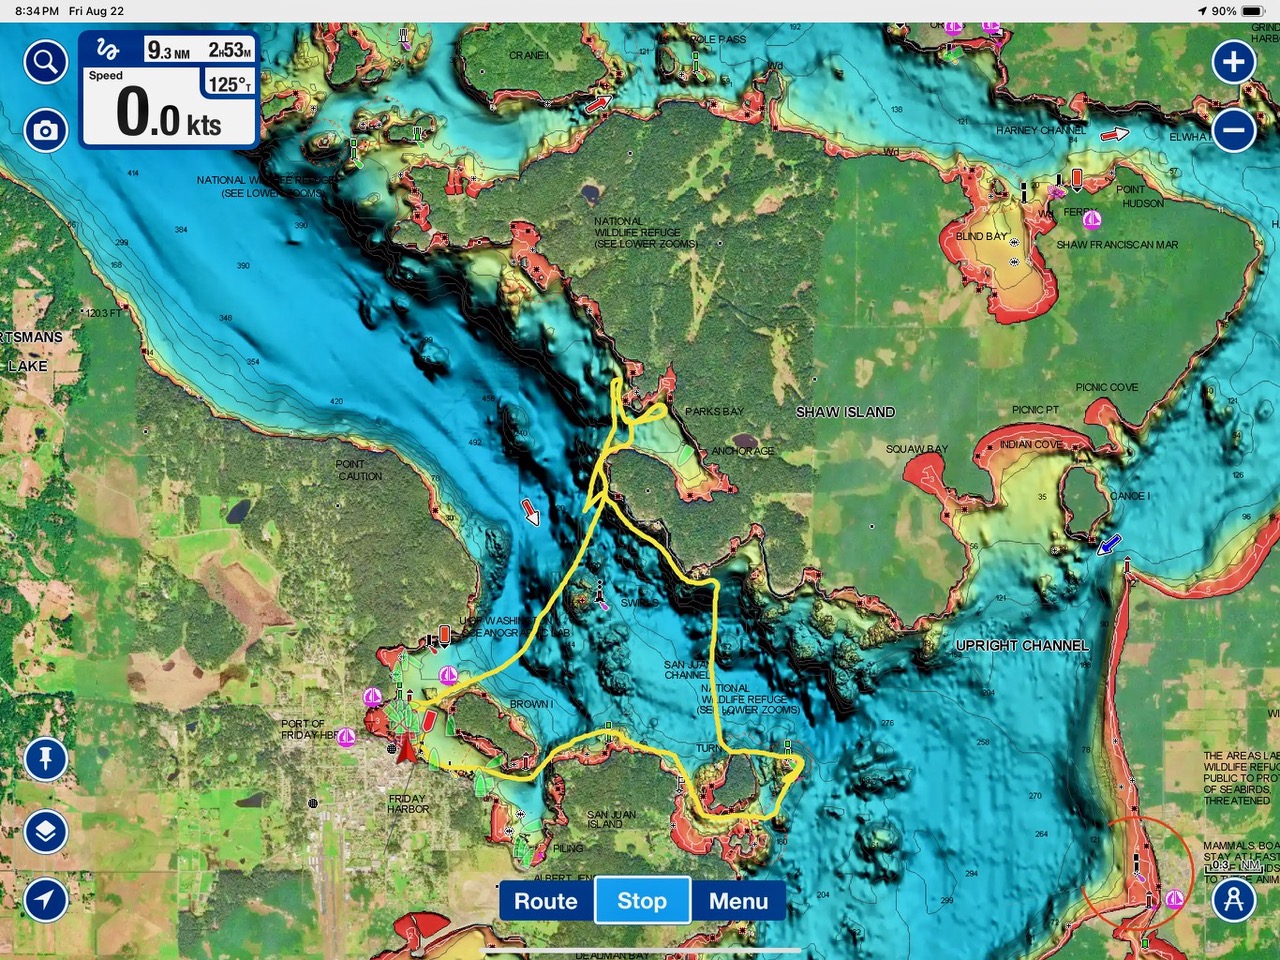
Task: Drop a marker with the pin icon
Action: click(x=45, y=759)
